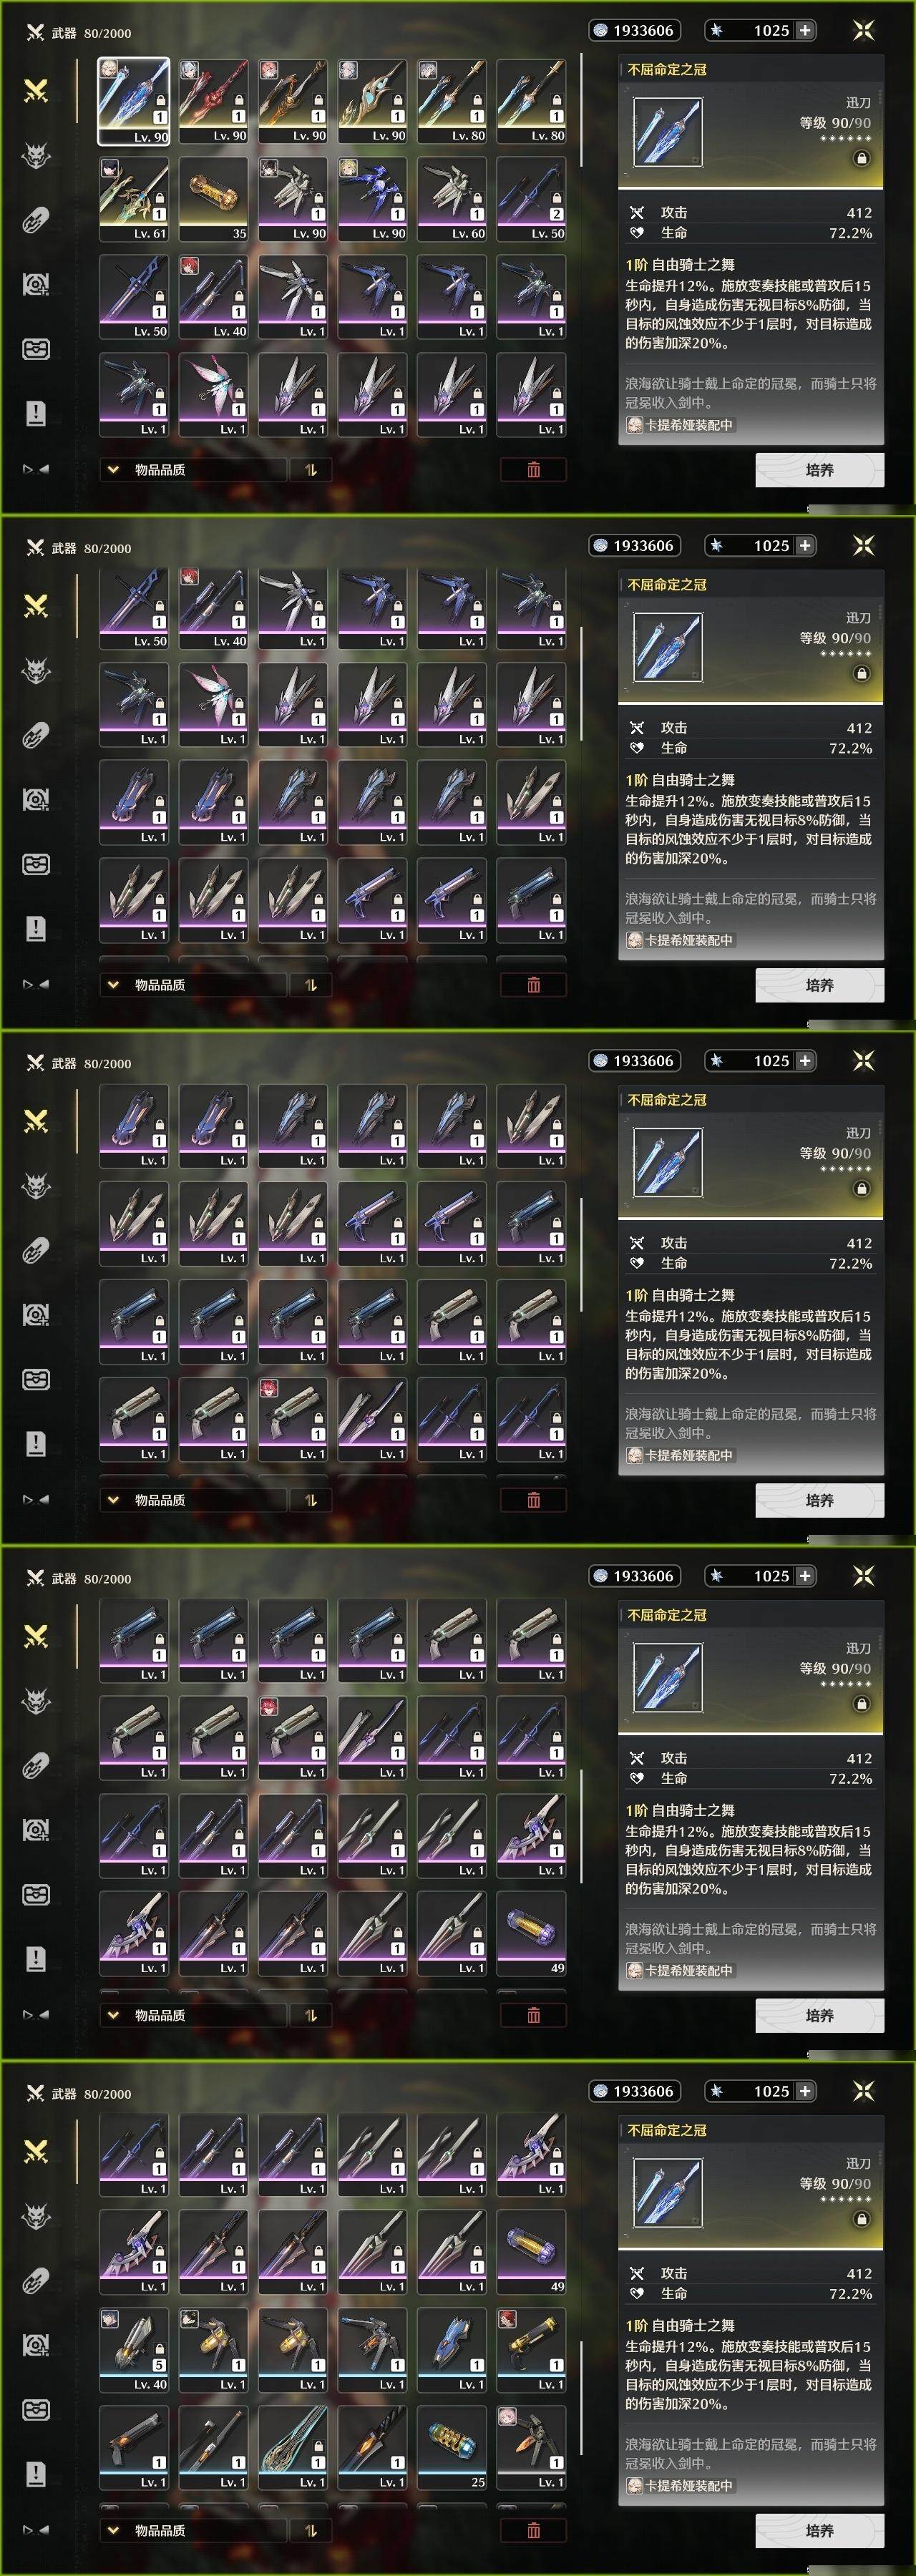Click the plus to add Astrite in topmost header

[x=804, y=30]
